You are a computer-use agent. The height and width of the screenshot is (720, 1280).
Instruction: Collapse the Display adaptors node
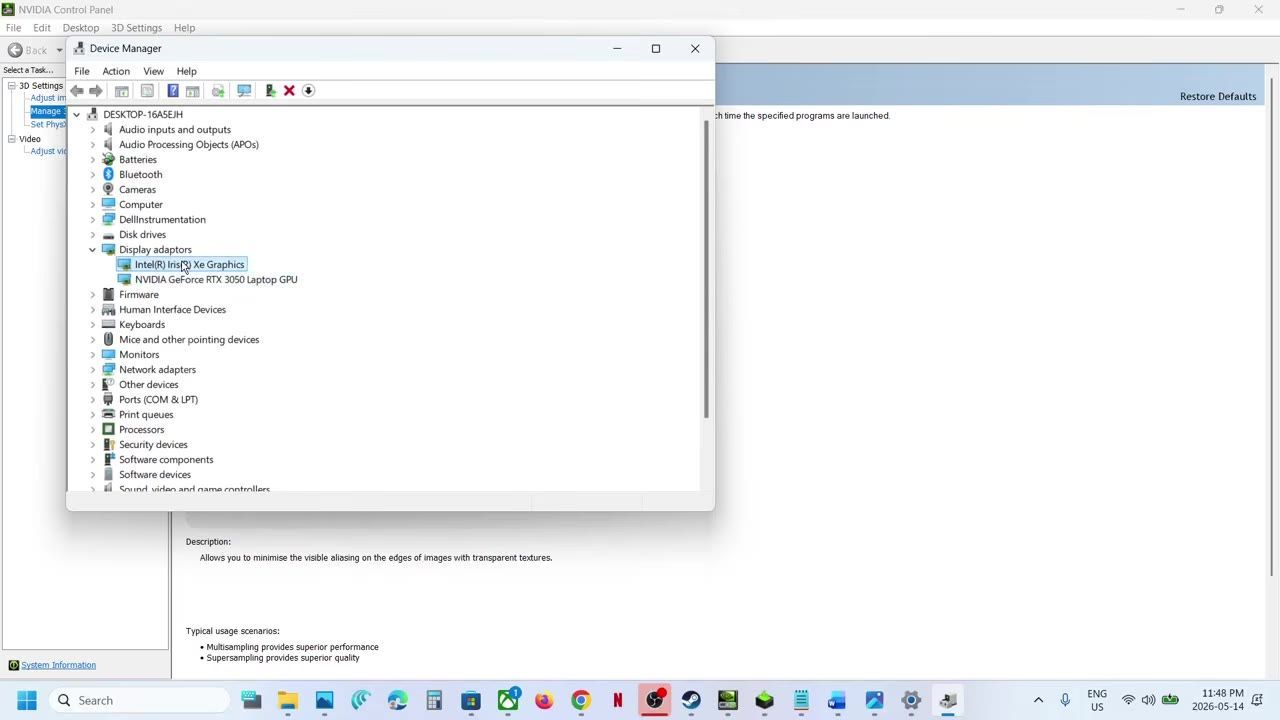[93, 250]
